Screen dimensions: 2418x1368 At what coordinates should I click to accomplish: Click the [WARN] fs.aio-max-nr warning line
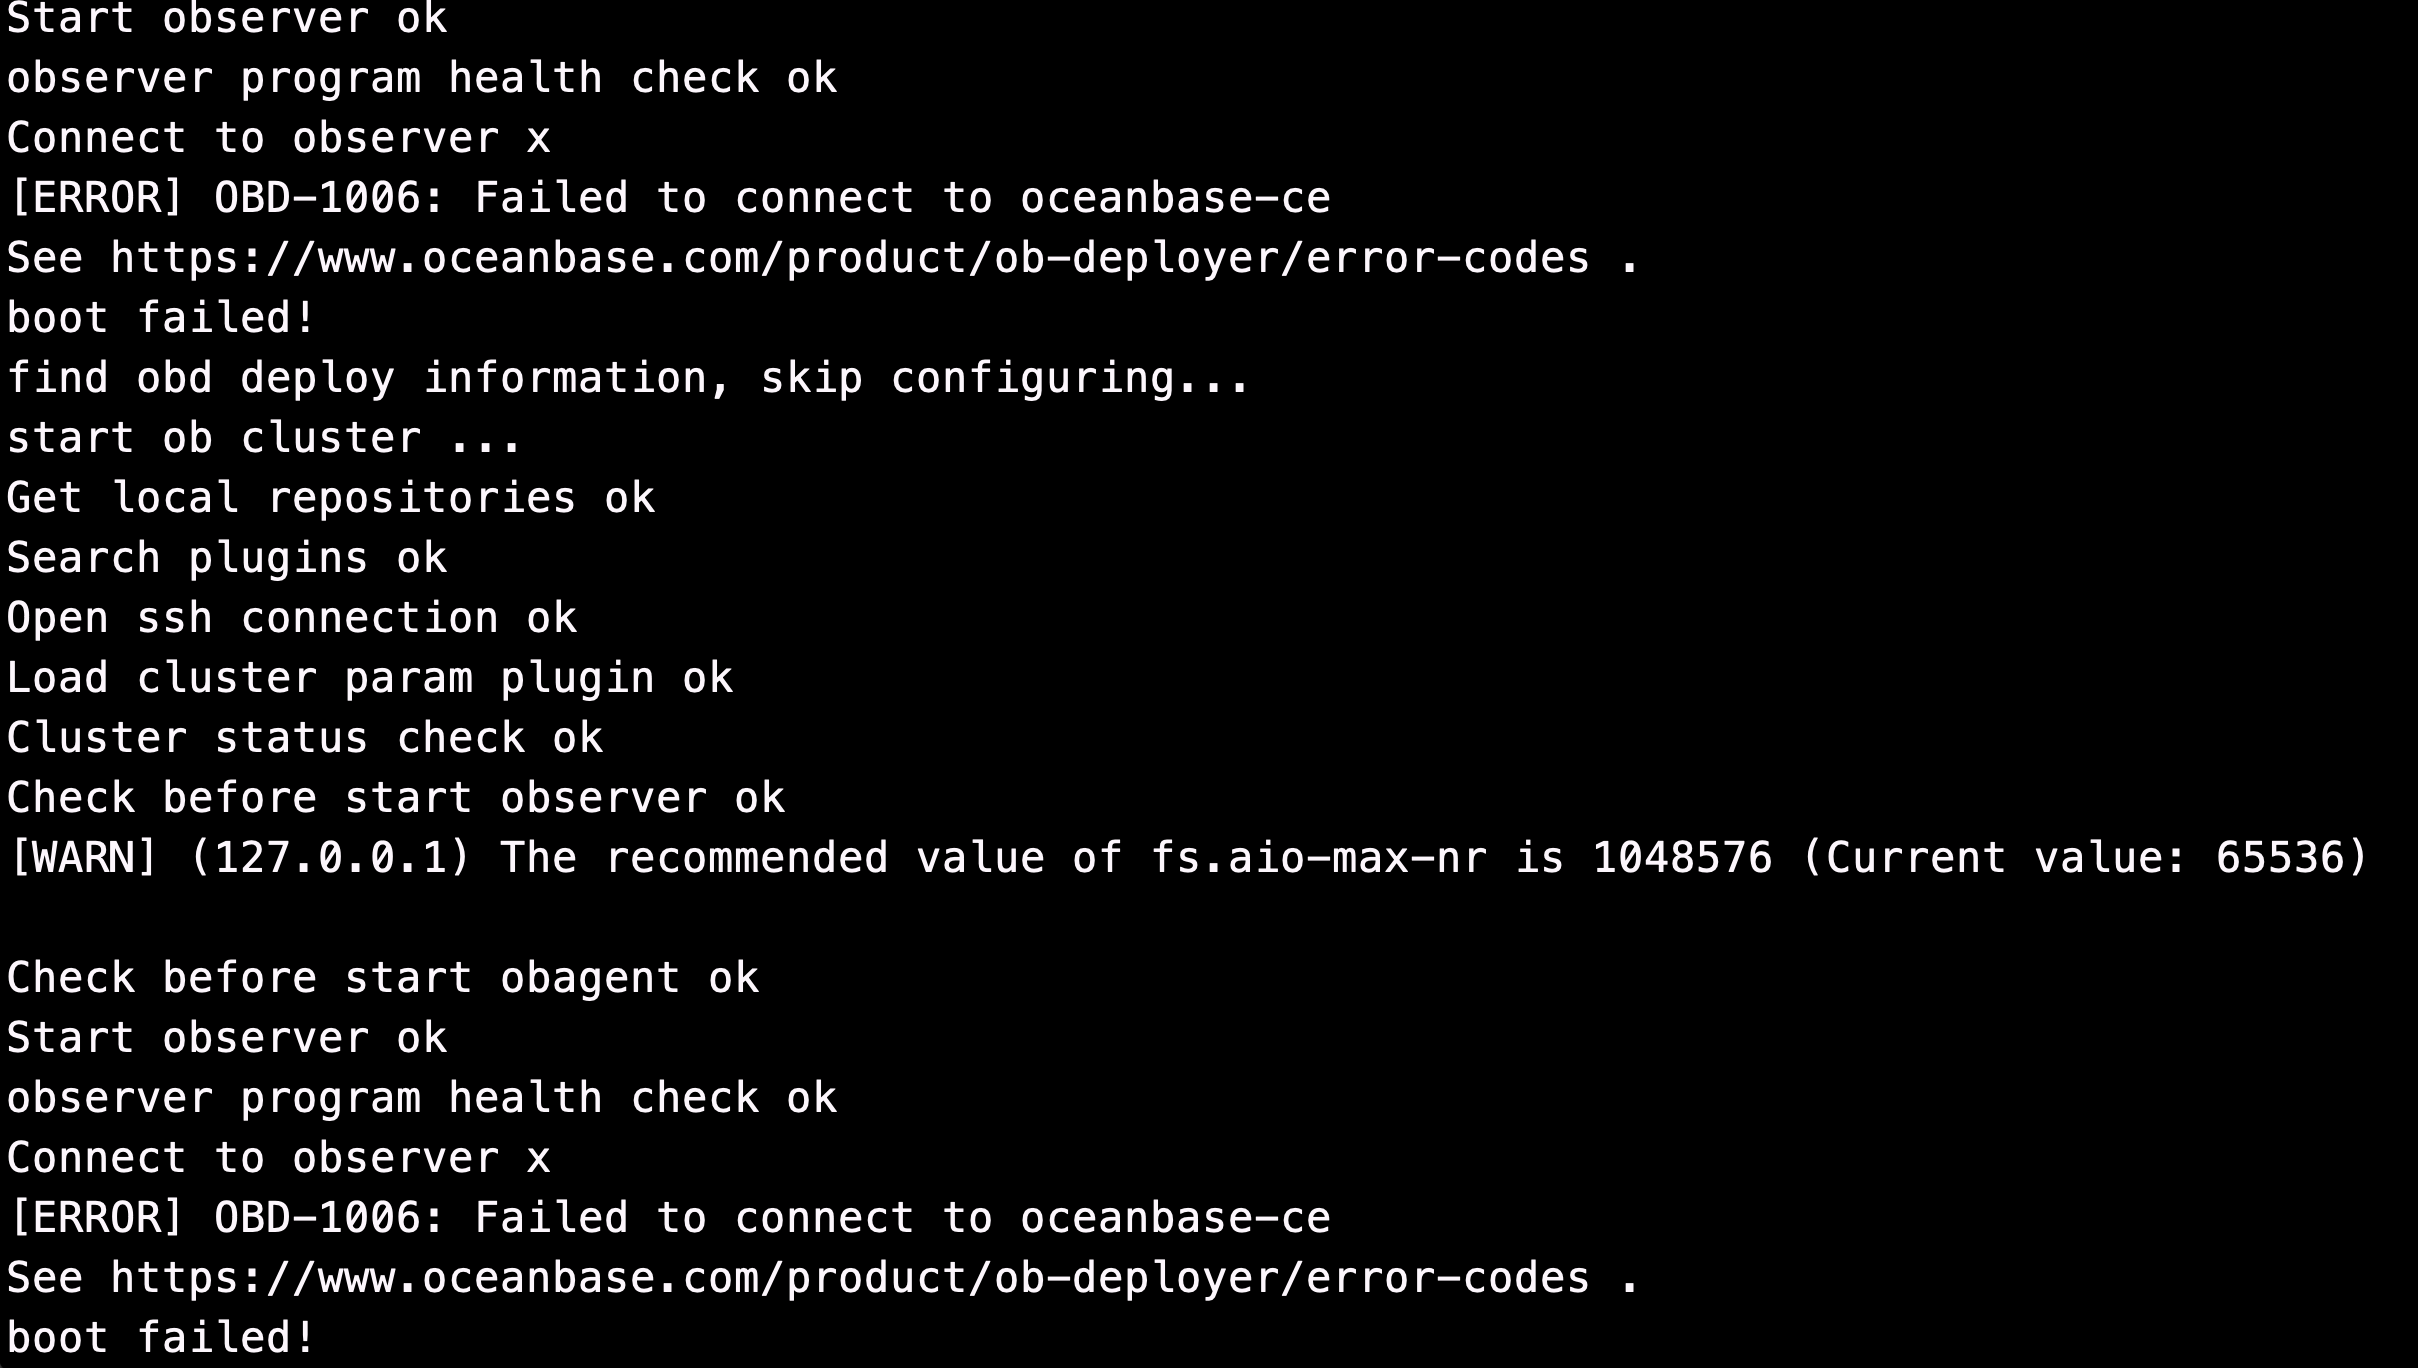pyautogui.click(x=1188, y=858)
